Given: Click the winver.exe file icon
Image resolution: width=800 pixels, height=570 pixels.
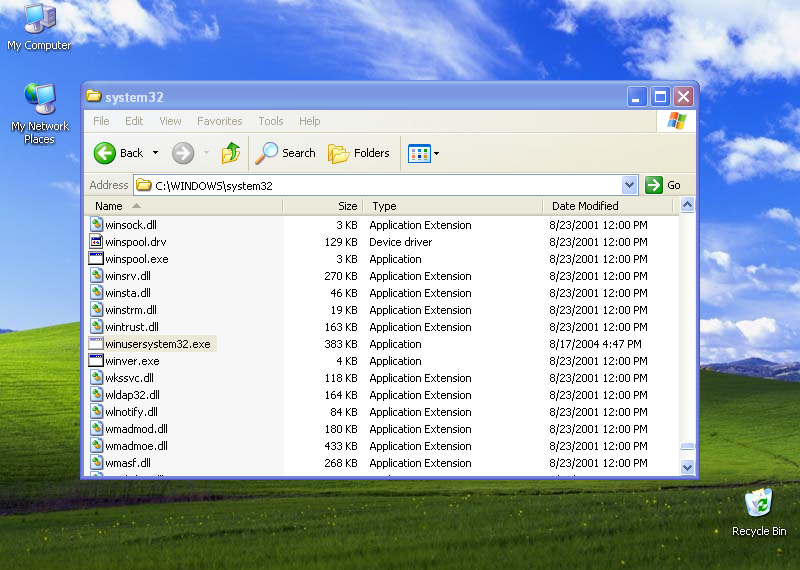Looking at the screenshot, I should (96, 360).
